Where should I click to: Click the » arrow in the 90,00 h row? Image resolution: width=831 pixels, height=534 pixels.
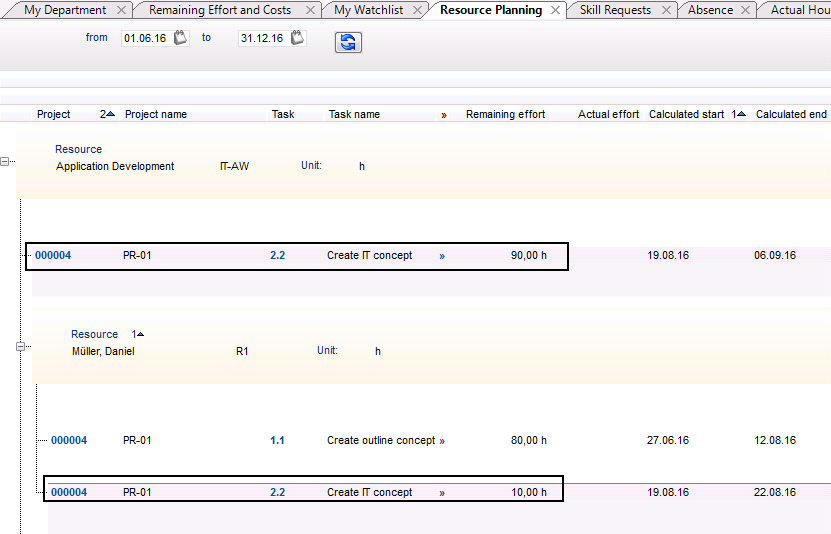pyautogui.click(x=442, y=256)
